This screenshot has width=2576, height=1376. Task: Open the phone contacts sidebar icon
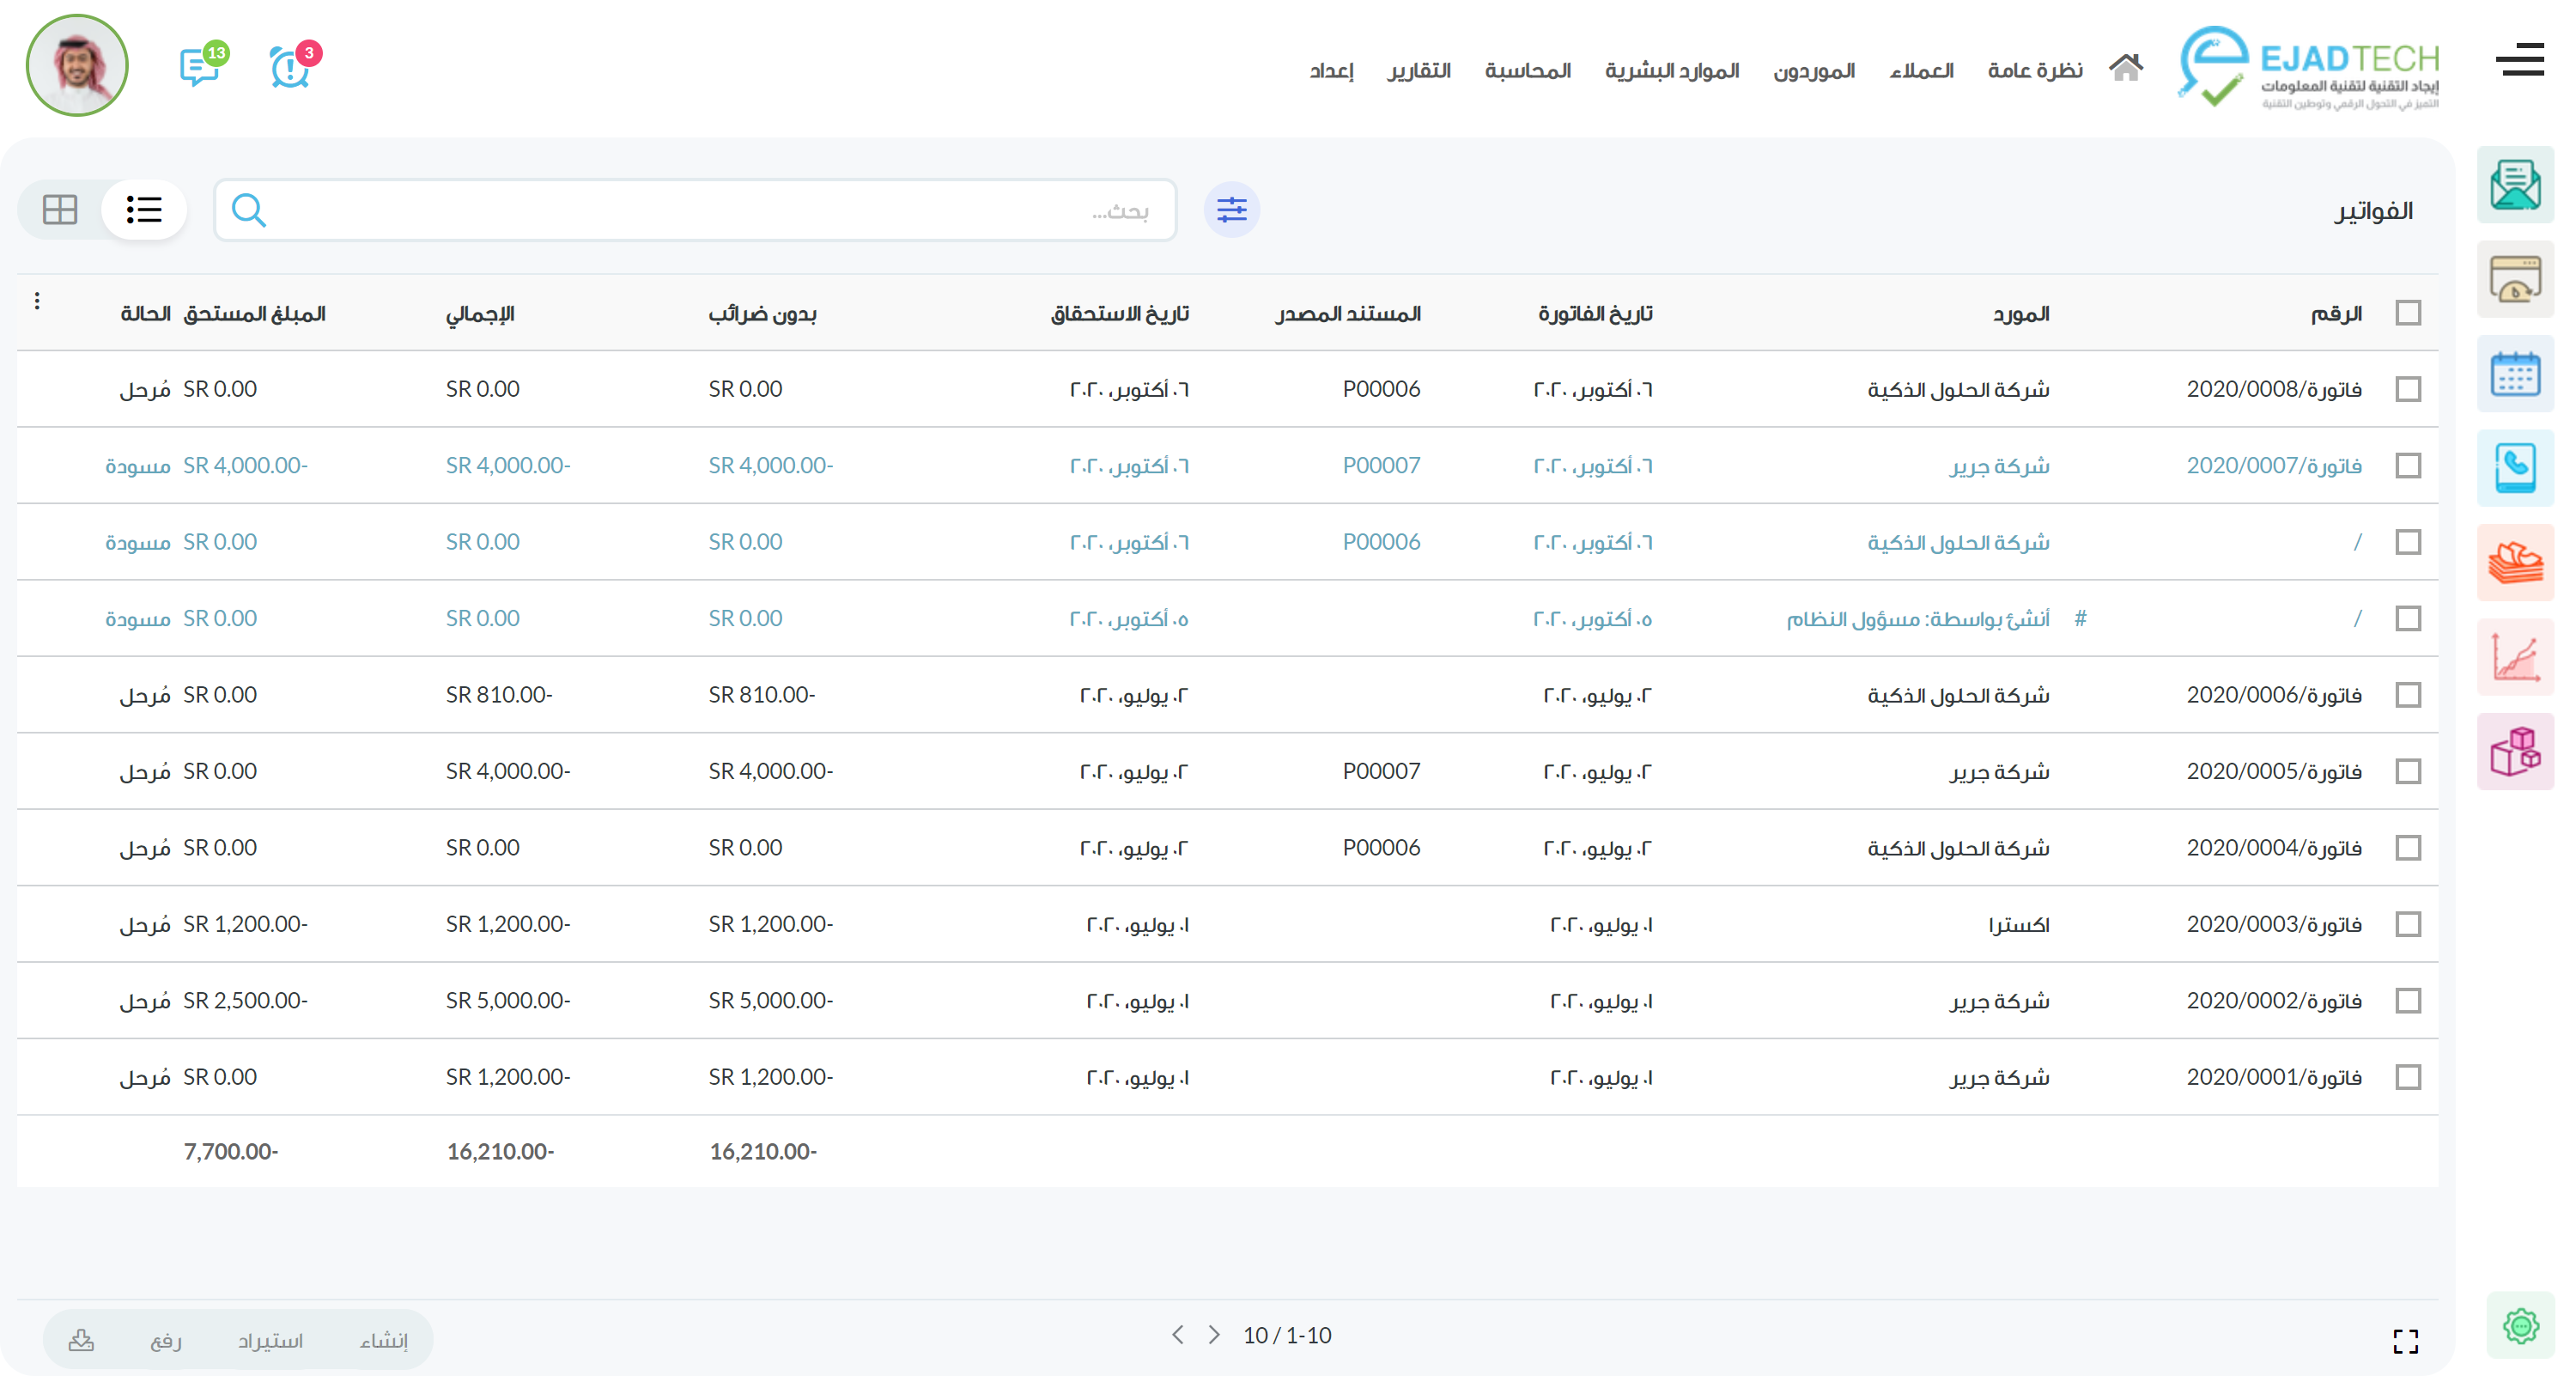coord(2515,468)
